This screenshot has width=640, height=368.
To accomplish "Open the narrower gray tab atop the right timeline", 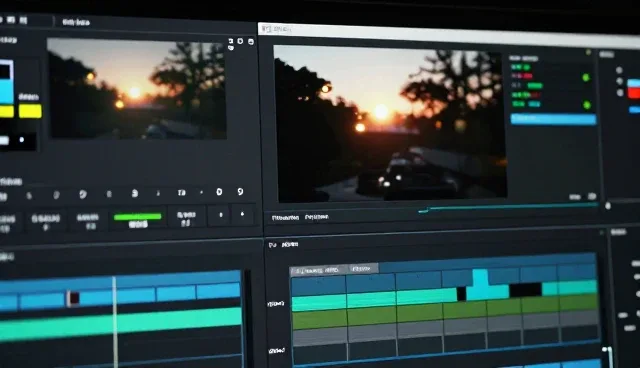I will coord(364,268).
